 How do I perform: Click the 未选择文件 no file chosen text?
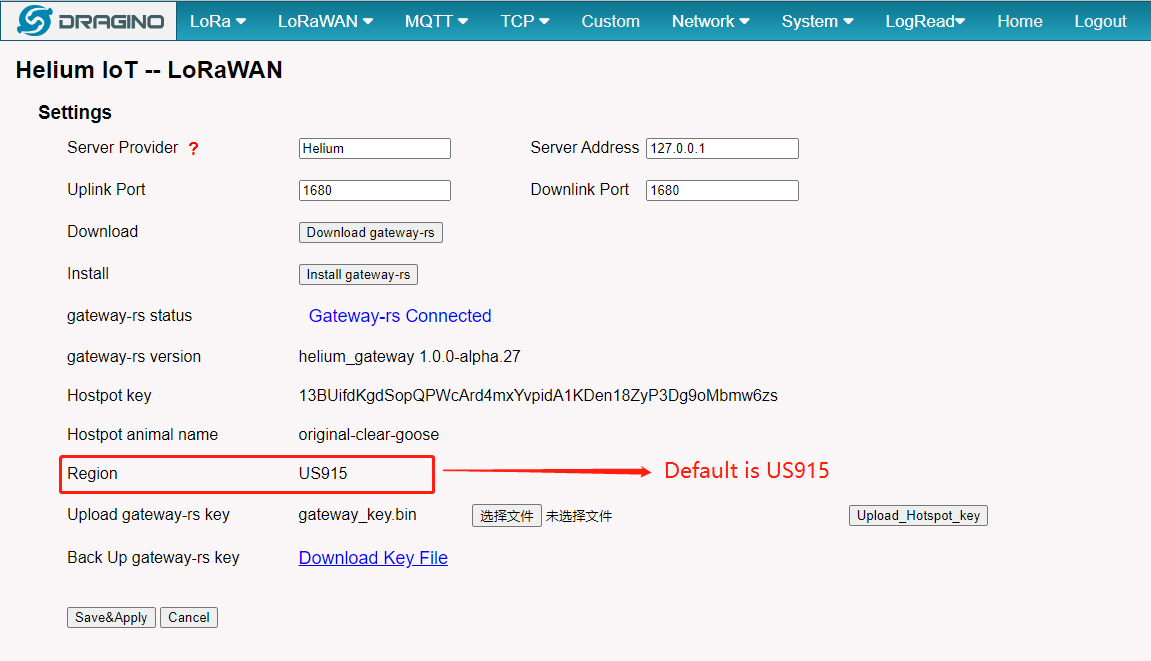578,516
